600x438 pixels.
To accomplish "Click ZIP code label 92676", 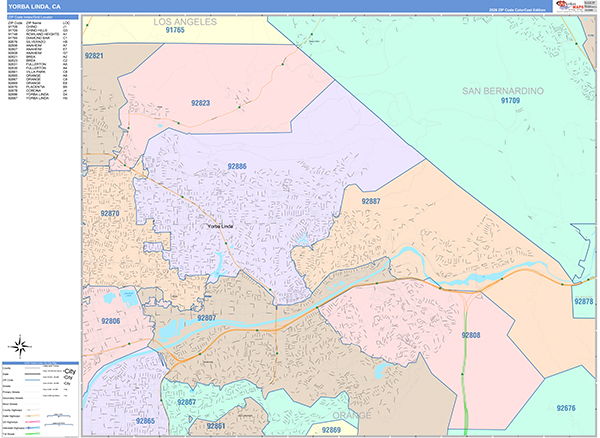I will pyautogui.click(x=566, y=408).
